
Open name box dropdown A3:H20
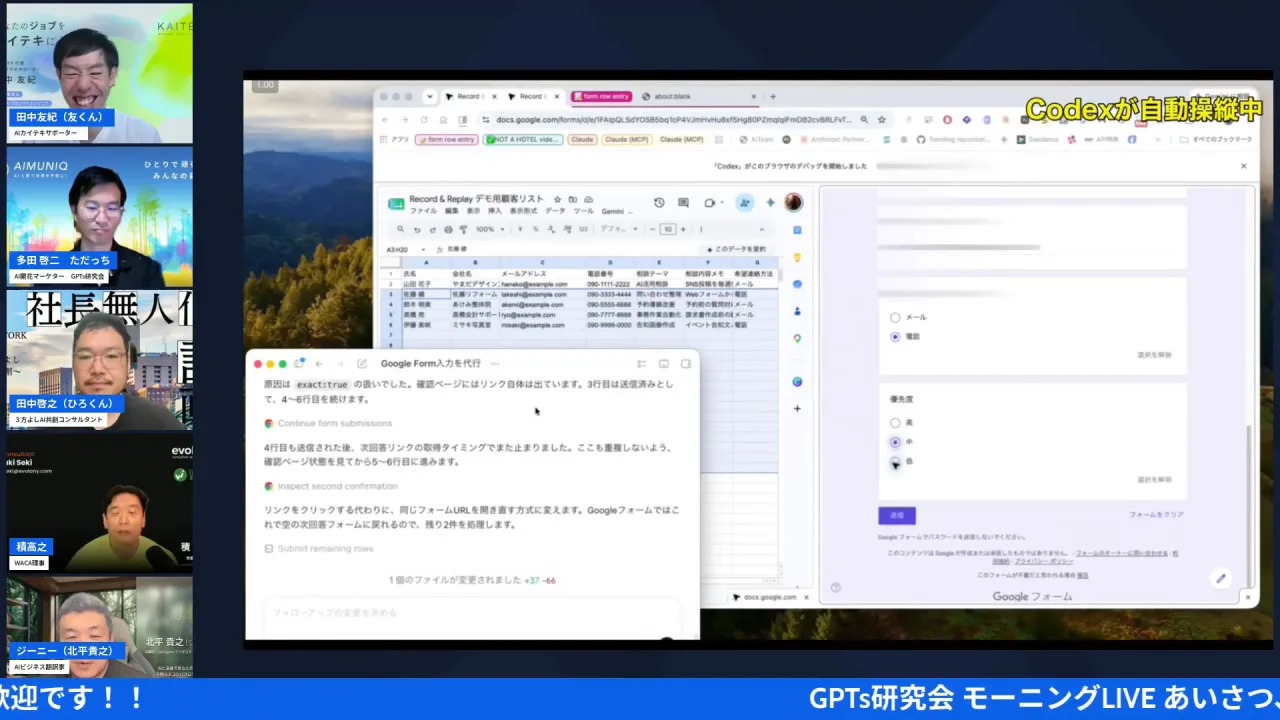point(423,249)
